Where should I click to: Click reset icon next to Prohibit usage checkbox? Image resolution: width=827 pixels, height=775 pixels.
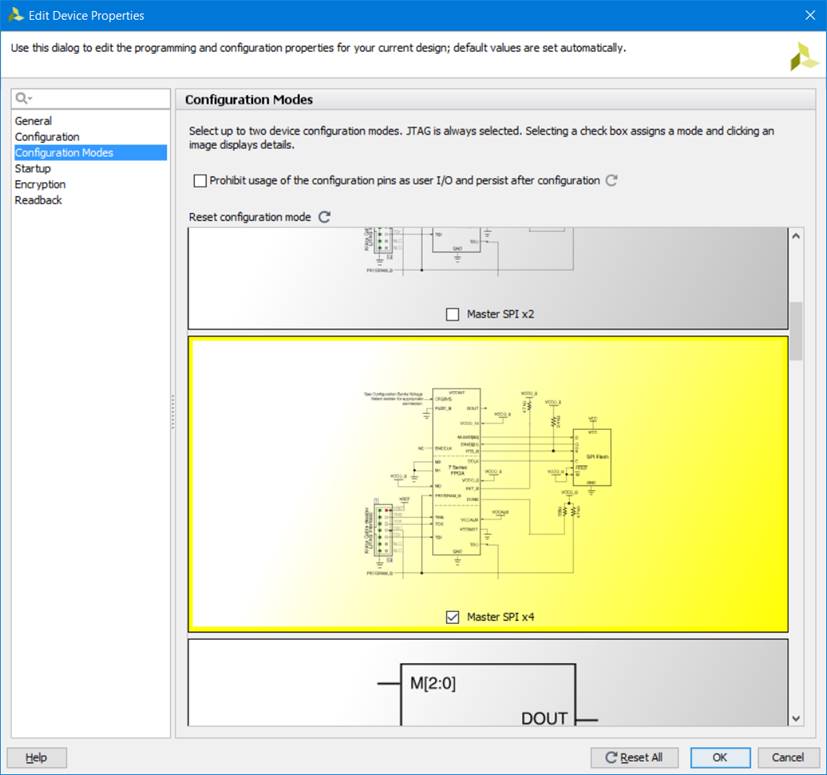(612, 181)
